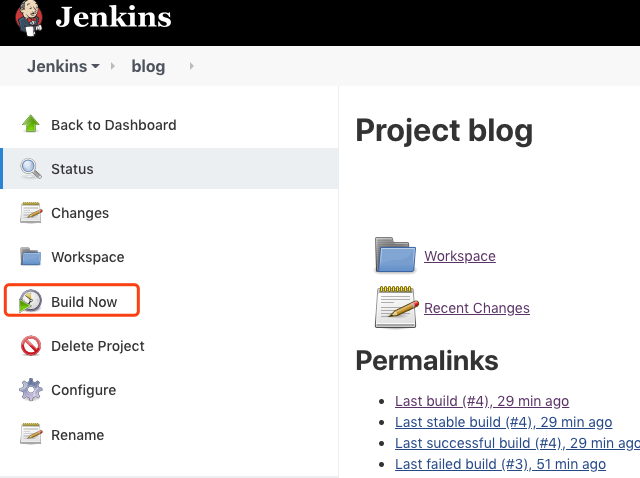640x478 pixels.
Task: Open the Recent Changes link
Action: [x=477, y=308]
